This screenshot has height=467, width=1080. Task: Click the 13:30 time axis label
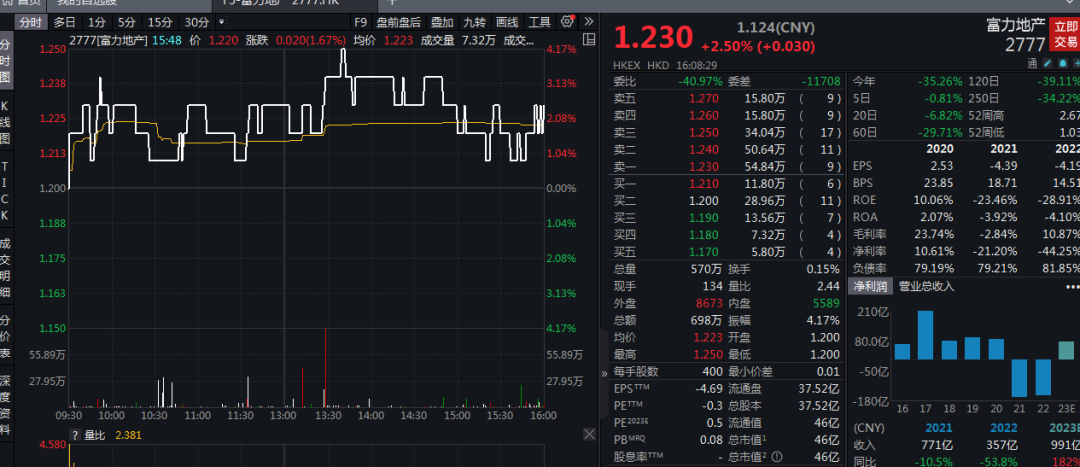328,415
